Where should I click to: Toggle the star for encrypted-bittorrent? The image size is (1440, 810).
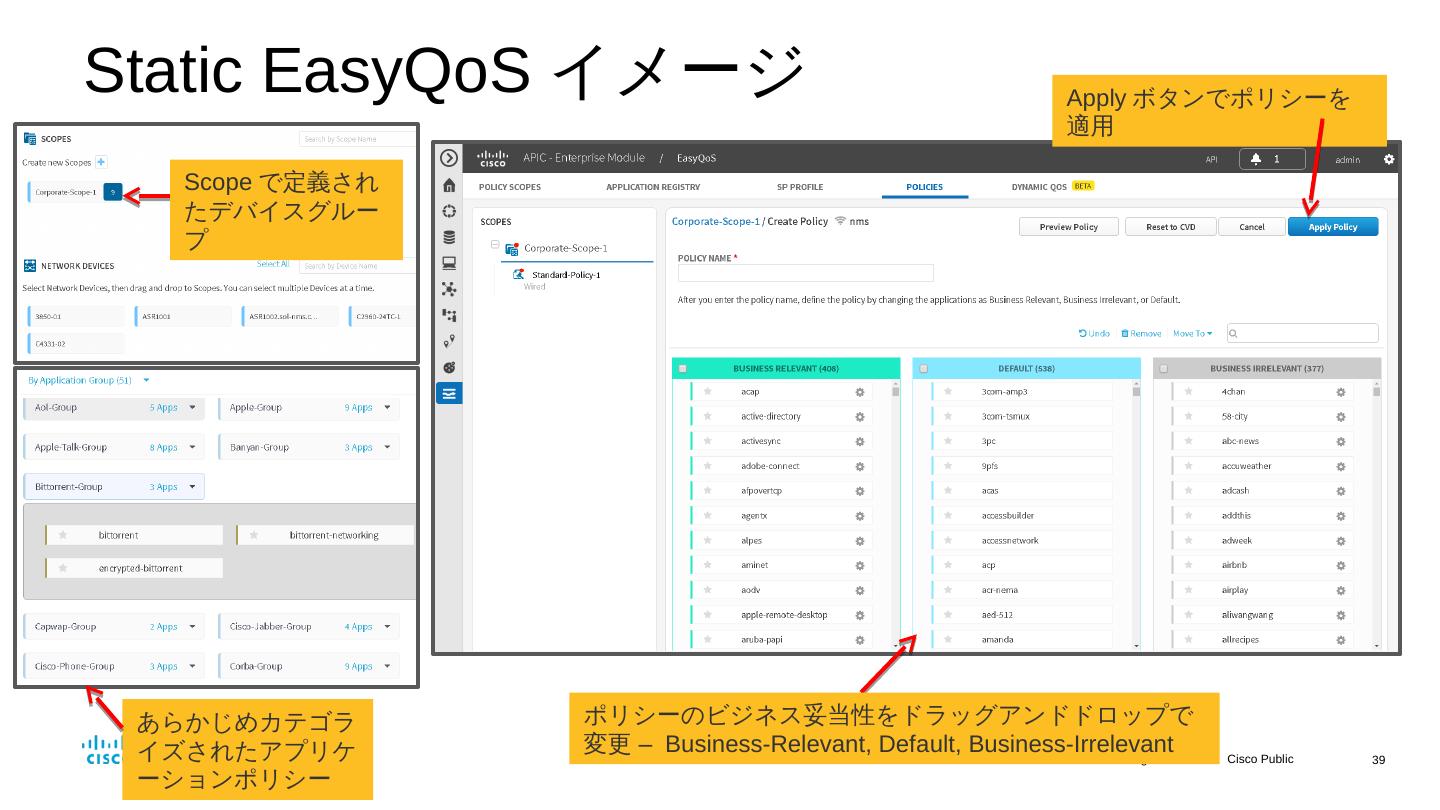coord(63,568)
